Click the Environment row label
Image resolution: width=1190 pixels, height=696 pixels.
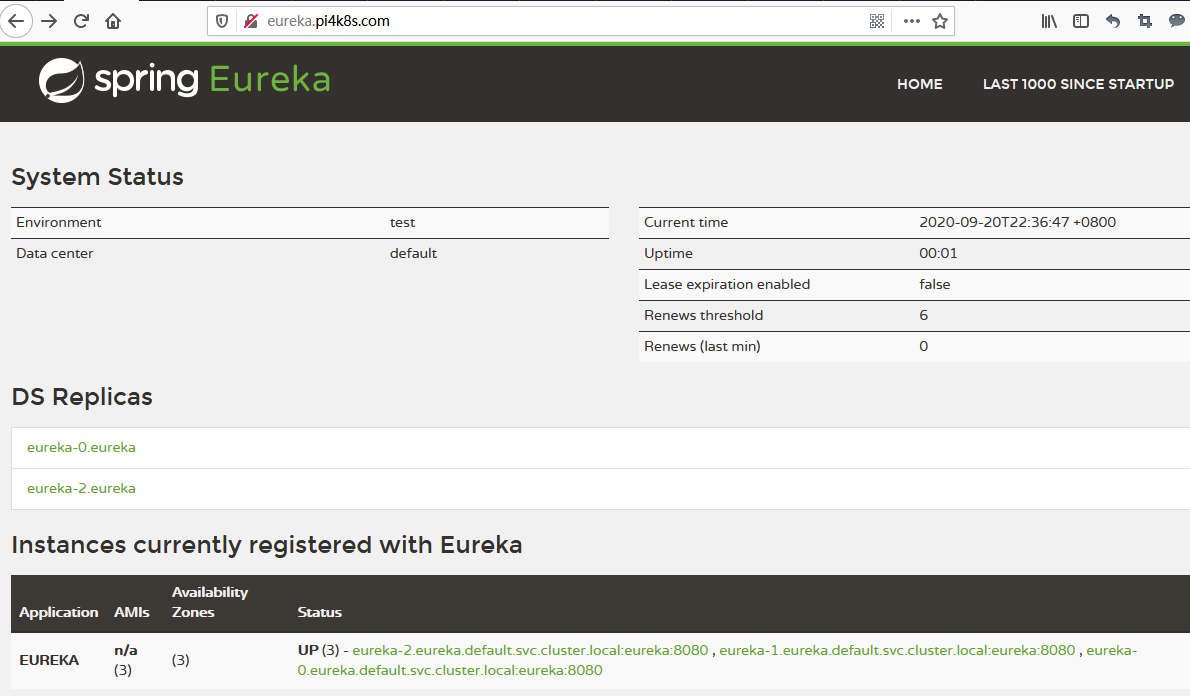58,222
